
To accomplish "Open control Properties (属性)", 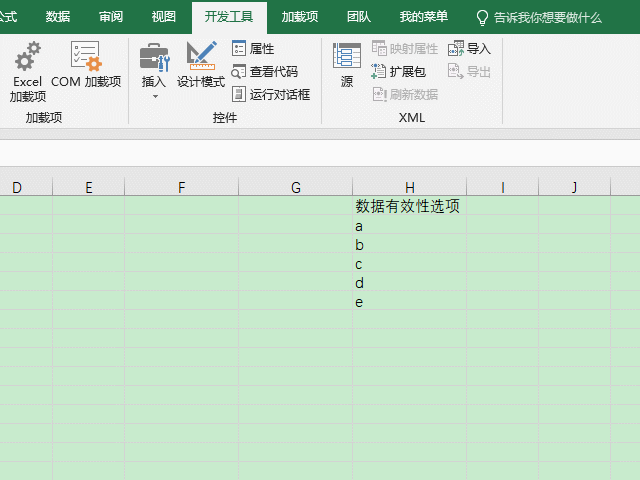I will [253, 49].
